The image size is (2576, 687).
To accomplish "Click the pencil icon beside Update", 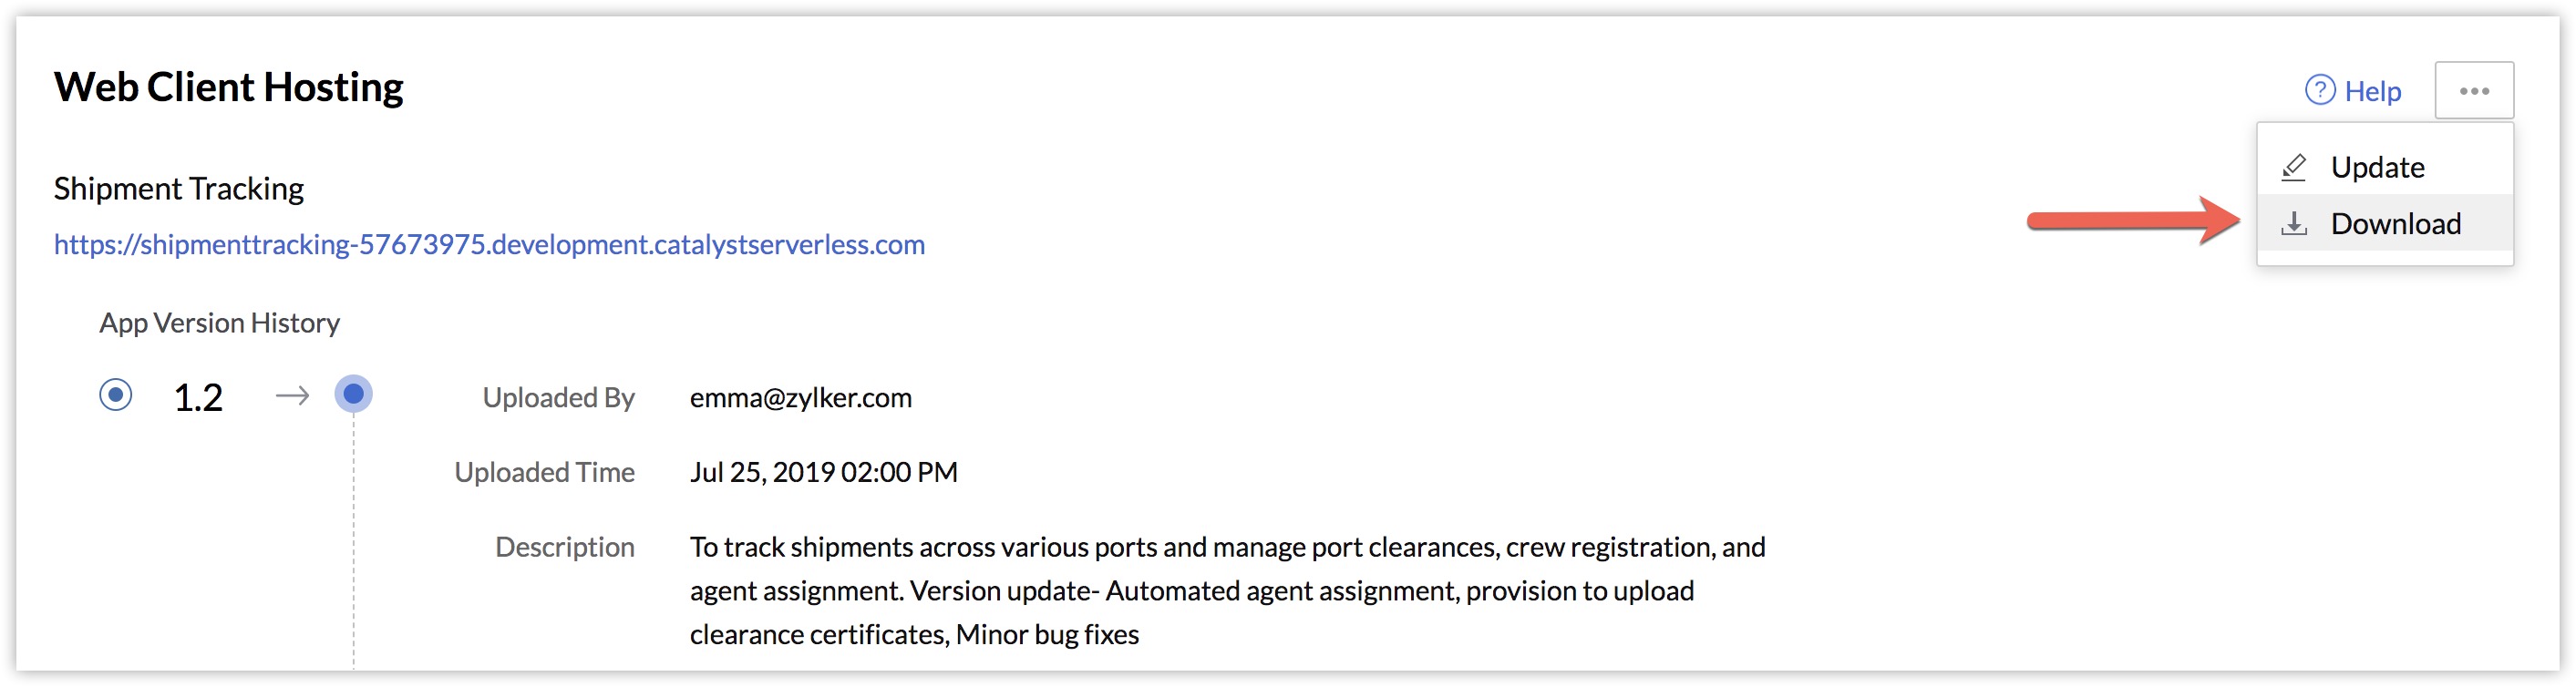I will [x=2294, y=167].
